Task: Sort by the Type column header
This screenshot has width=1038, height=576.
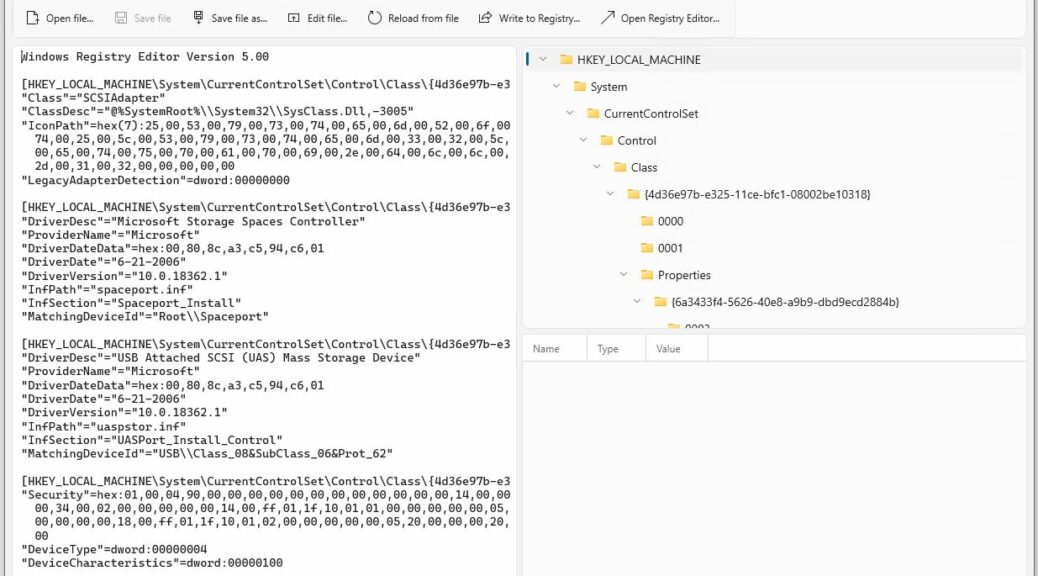Action: 616,349
